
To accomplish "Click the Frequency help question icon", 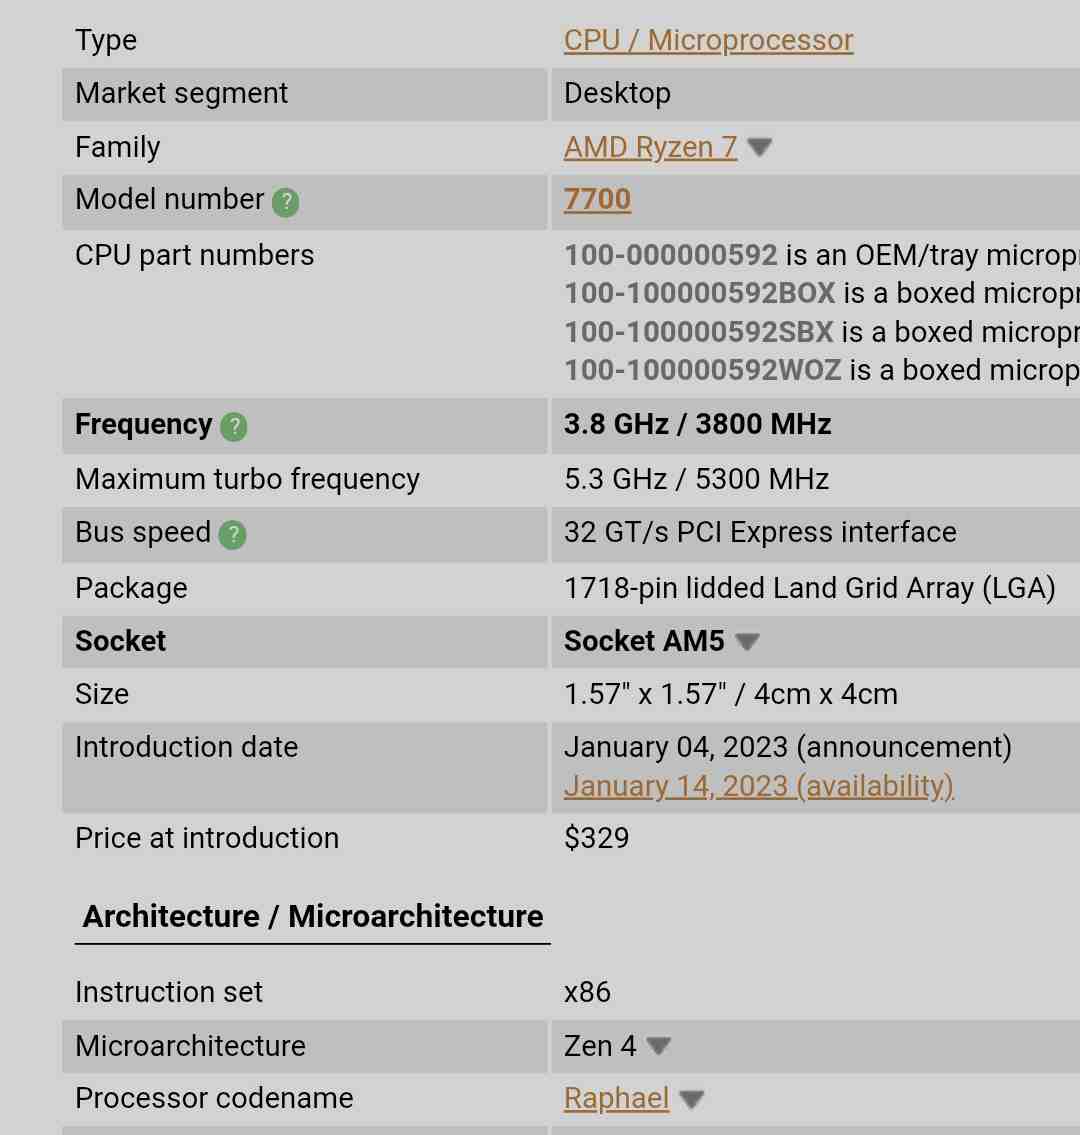I will 234,426.
